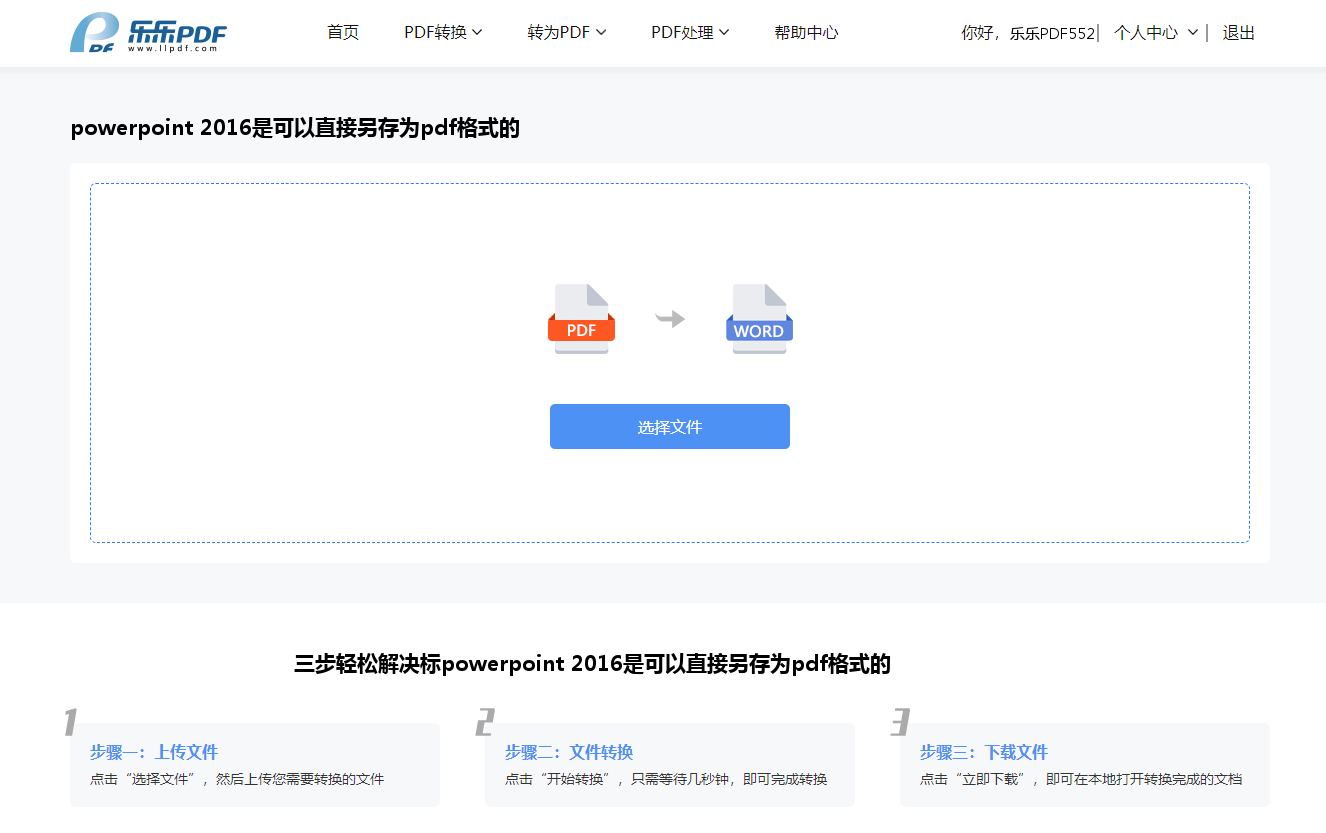The height and width of the screenshot is (833, 1326).
Task: Click the 步骤三：下载文件 heading
Action: tap(984, 752)
